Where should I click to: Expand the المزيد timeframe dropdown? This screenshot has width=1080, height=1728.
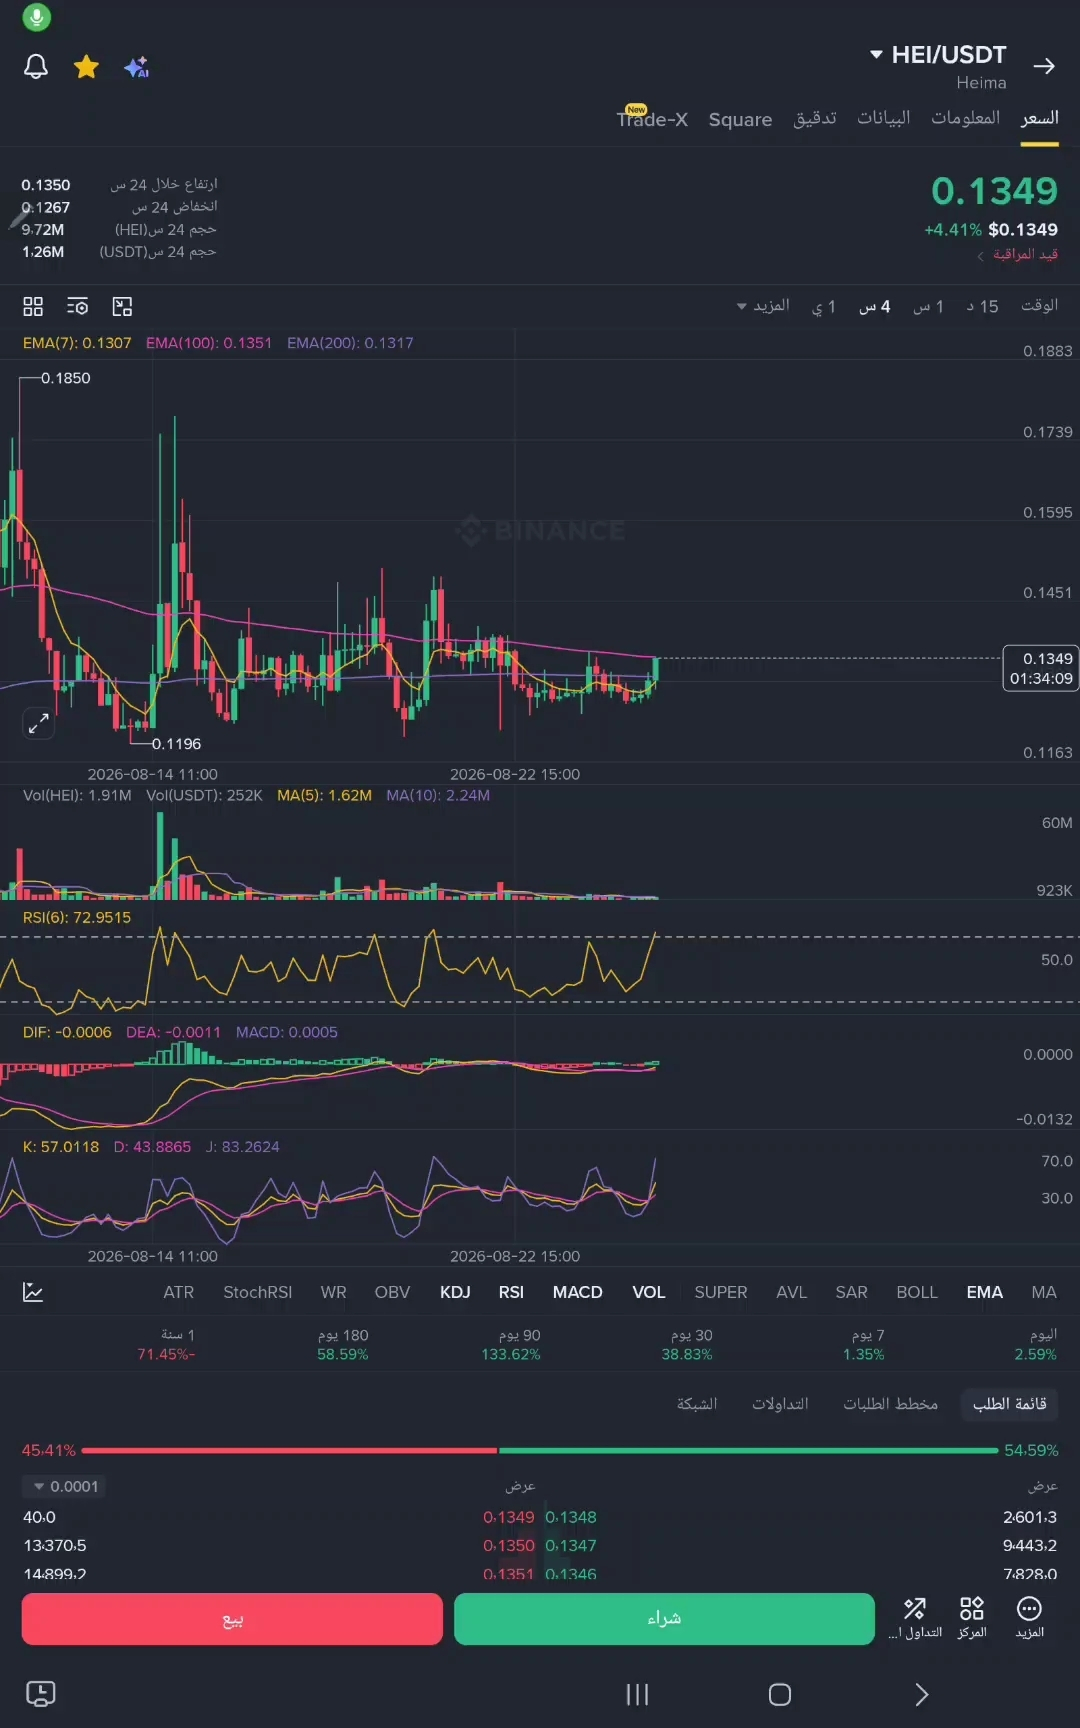[763, 306]
